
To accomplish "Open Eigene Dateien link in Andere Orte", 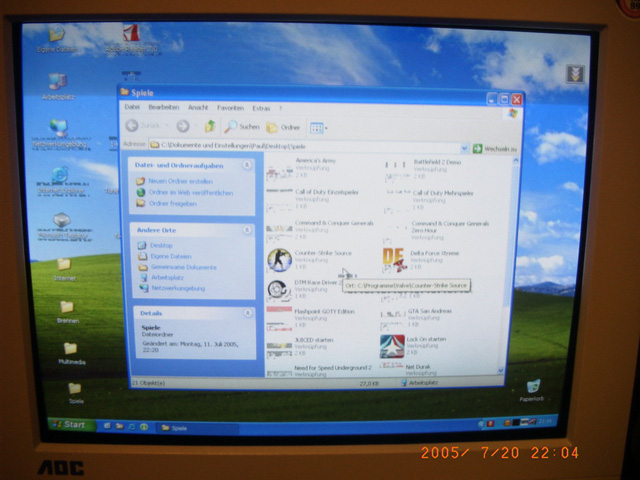I will click(x=171, y=256).
